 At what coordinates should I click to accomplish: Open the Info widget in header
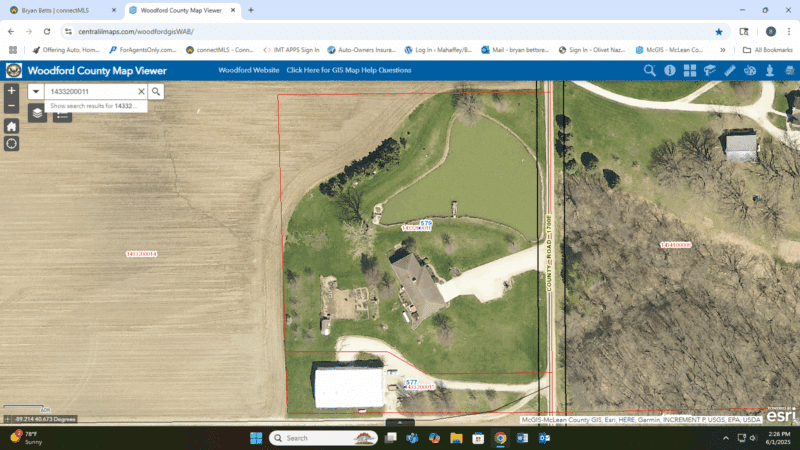click(x=670, y=71)
